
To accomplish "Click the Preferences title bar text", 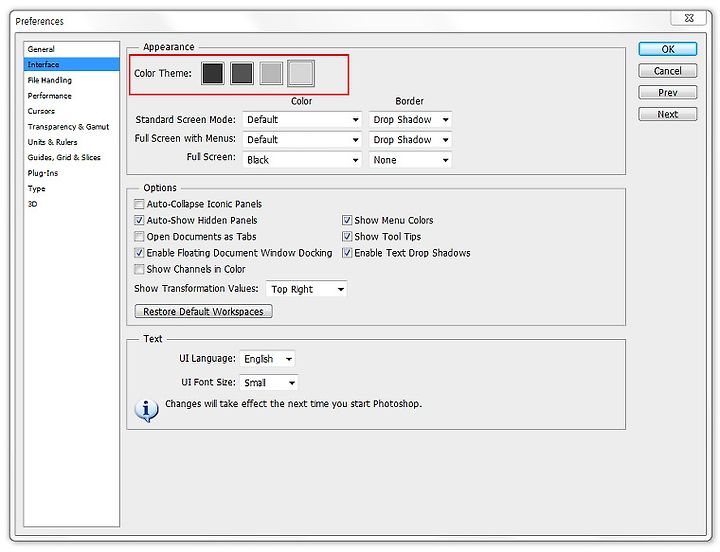I will (39, 21).
